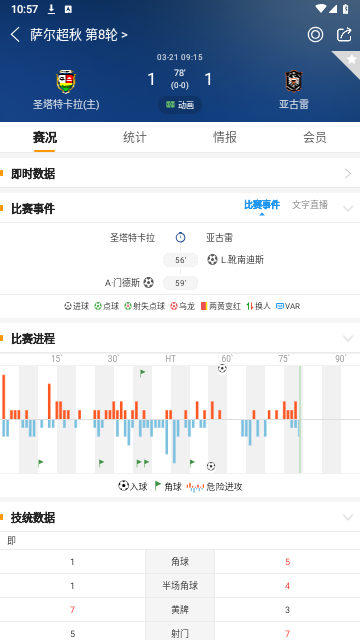Check status bar Wi-Fi icon
This screenshot has height=640, width=360.
tap(321, 8)
